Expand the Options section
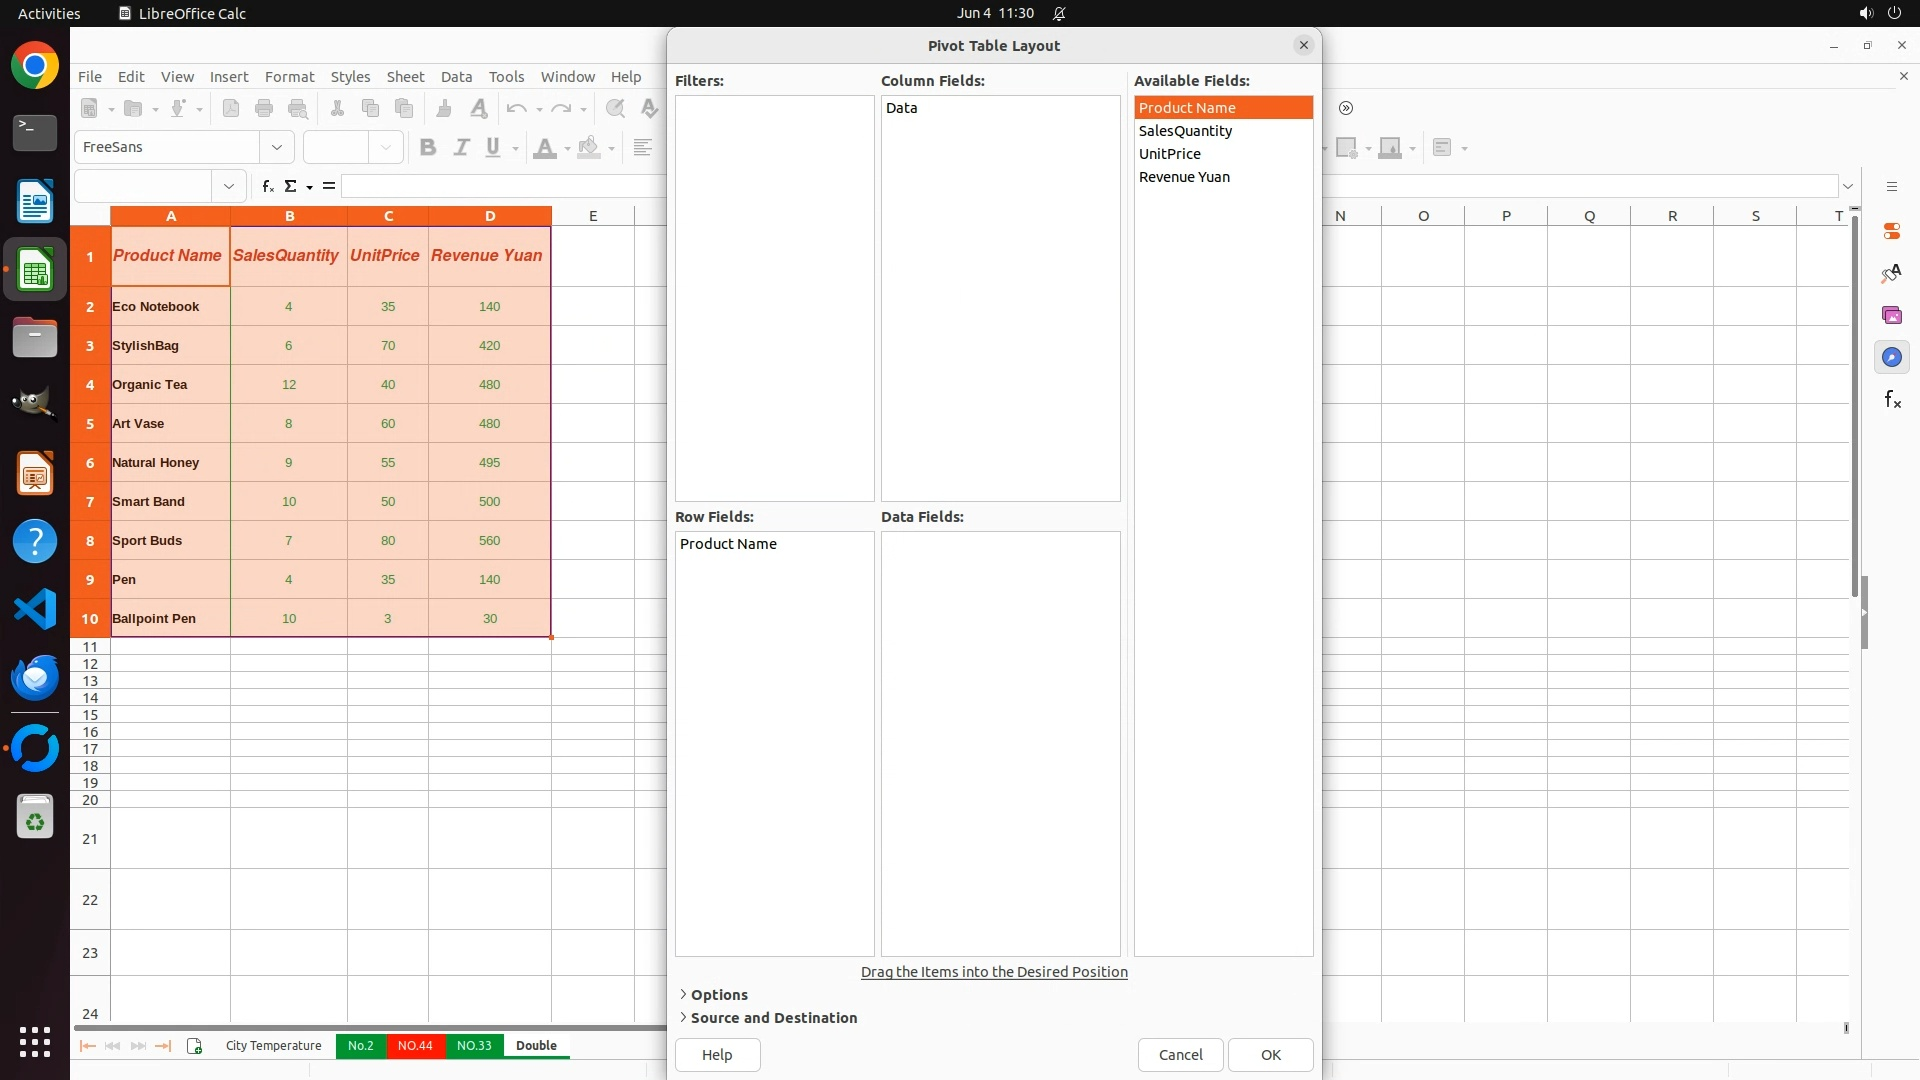1920x1080 pixels. tap(718, 995)
